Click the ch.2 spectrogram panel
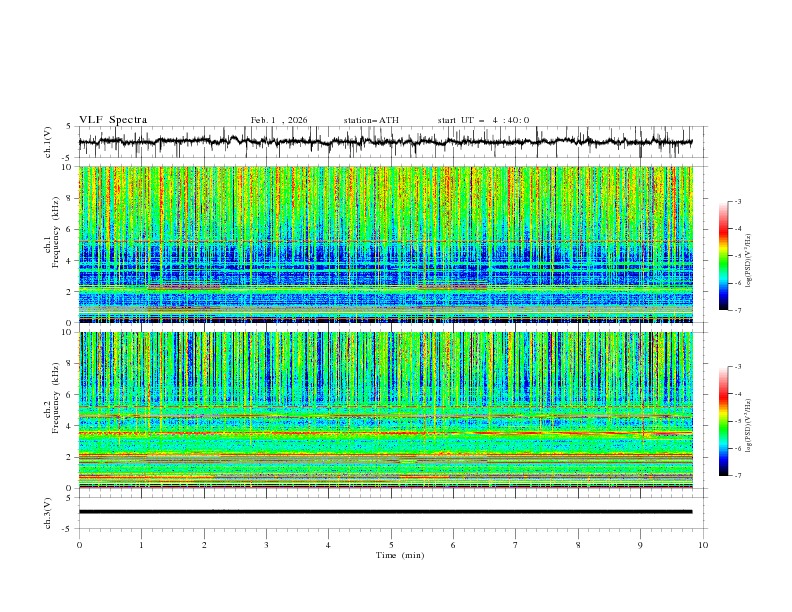Image resolution: width=792 pixels, height=612 pixels. tap(385, 410)
